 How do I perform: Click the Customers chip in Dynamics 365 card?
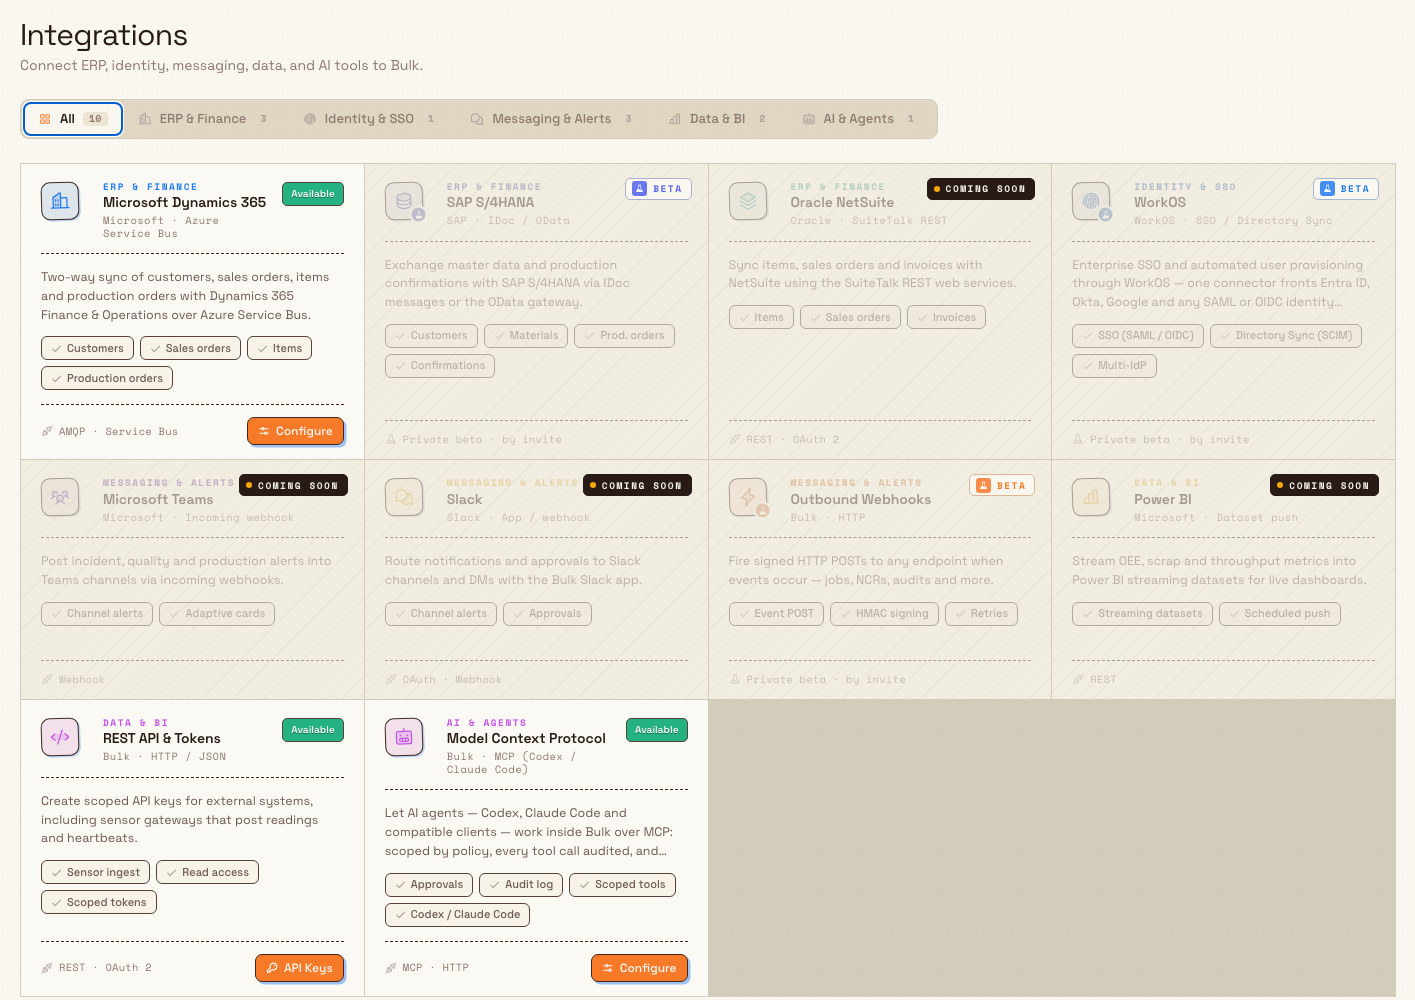[x=87, y=348]
